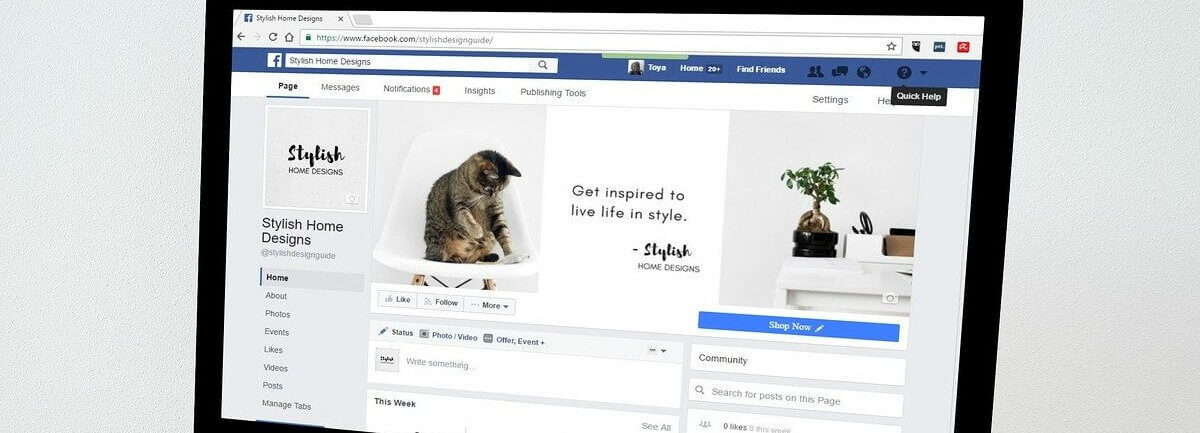Open the Publishing Tools tab
Screen dimensions: 1200x433
tap(553, 93)
